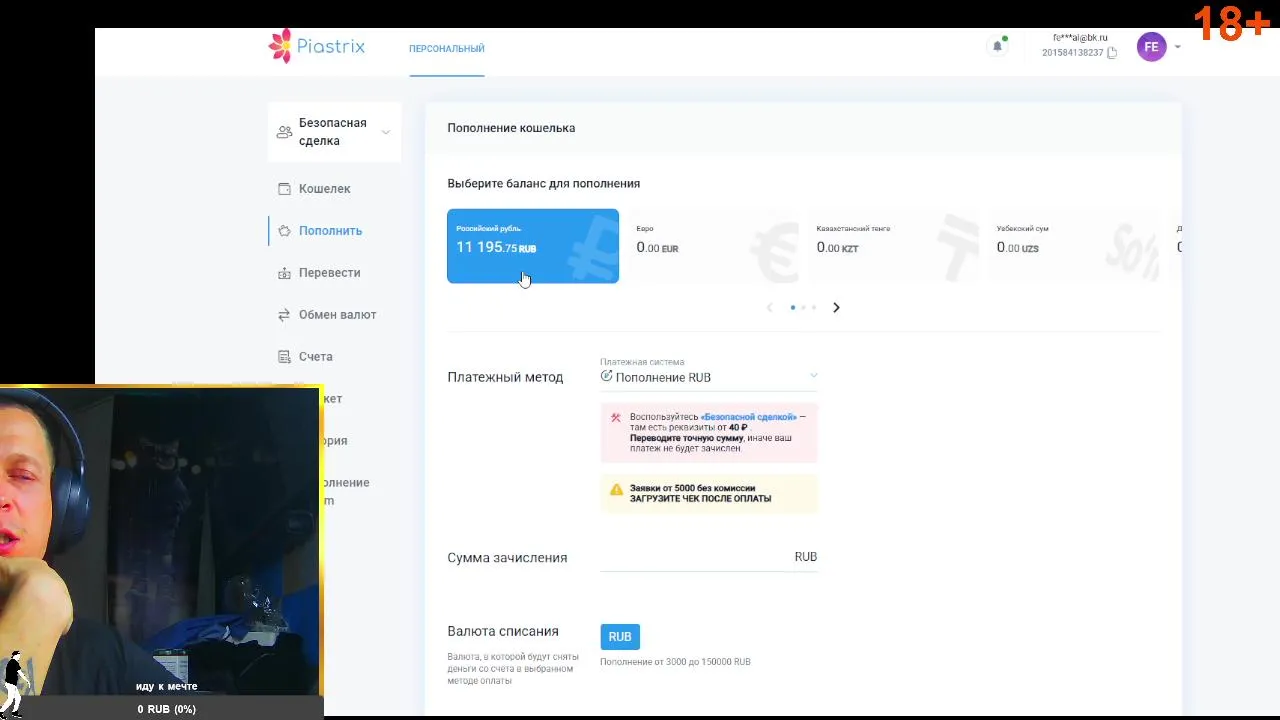Click the tools icon in the pink notice
This screenshot has height=720, width=1280.
click(x=616, y=418)
